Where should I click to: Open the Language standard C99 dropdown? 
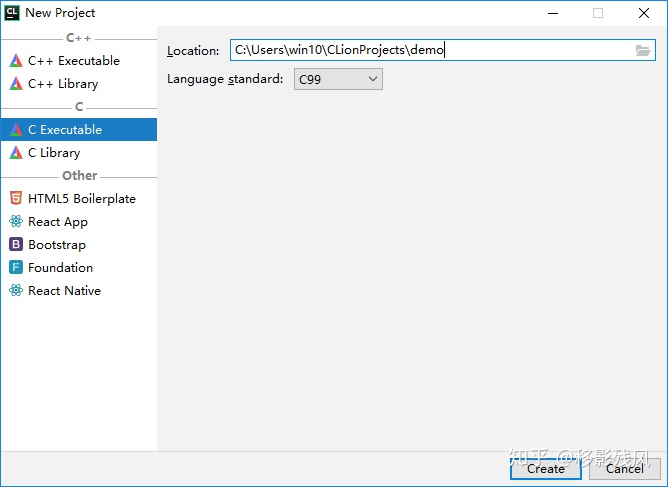(x=338, y=79)
